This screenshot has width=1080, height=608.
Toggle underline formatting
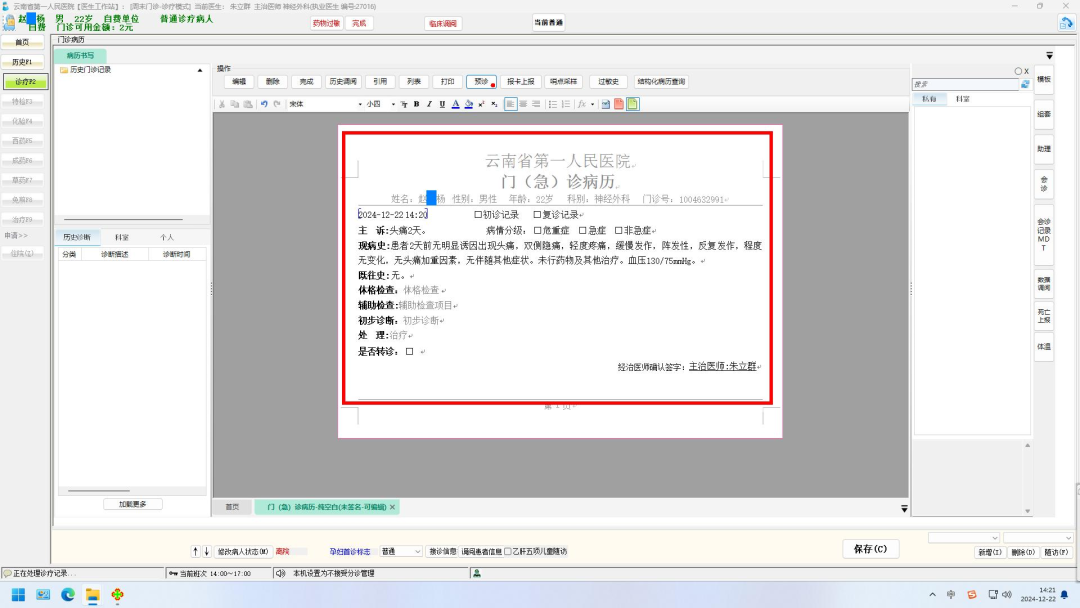click(442, 104)
